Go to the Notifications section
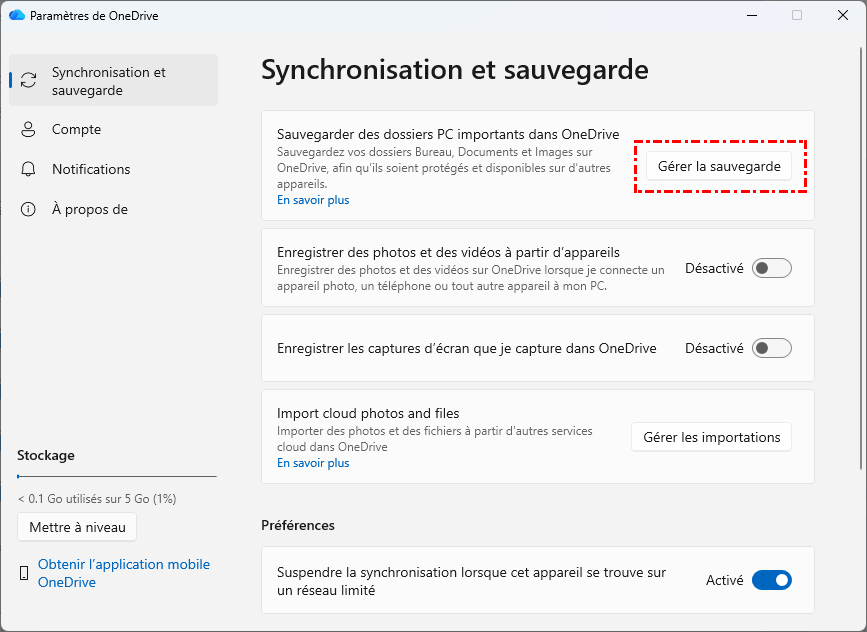 tap(91, 170)
